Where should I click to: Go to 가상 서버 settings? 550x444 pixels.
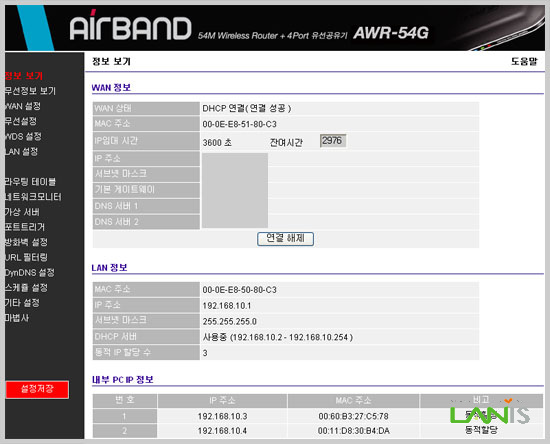click(x=22, y=212)
